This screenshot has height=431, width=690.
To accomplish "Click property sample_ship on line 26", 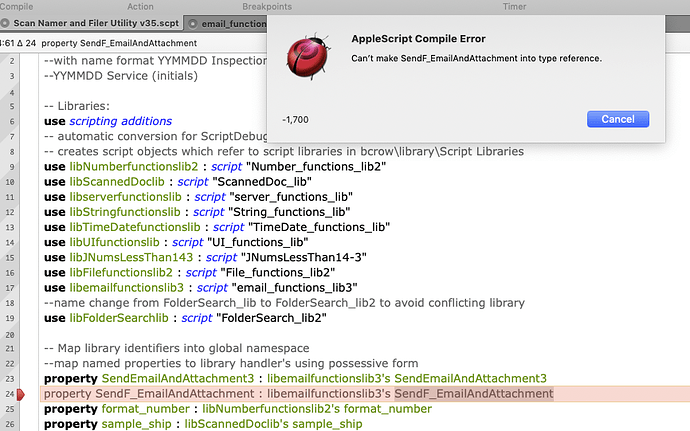I will 136,424.
